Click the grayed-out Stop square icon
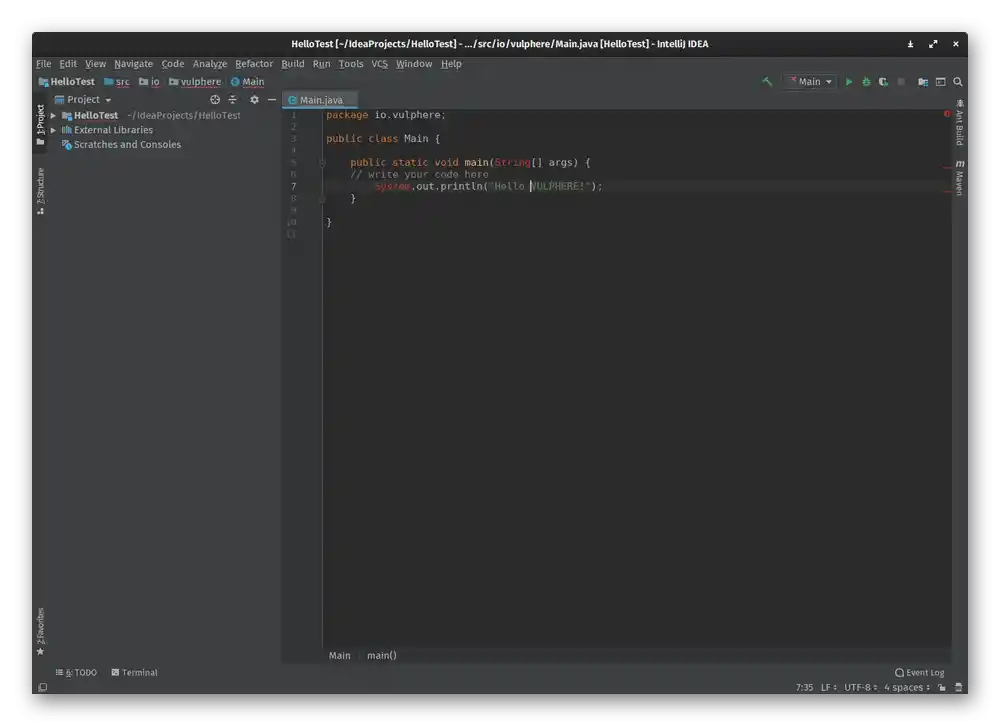This screenshot has width=1000, height=726. [x=901, y=82]
